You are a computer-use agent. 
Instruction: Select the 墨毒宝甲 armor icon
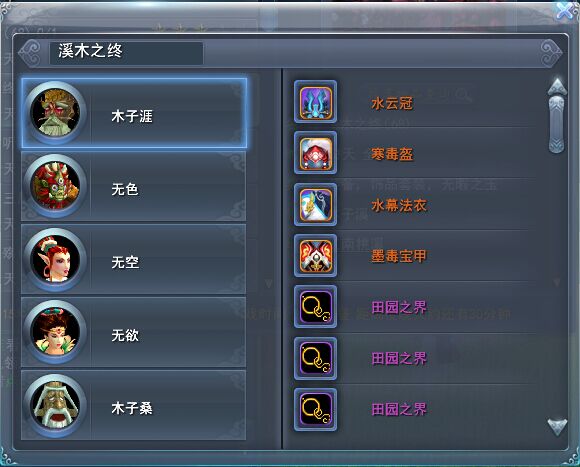[316, 256]
